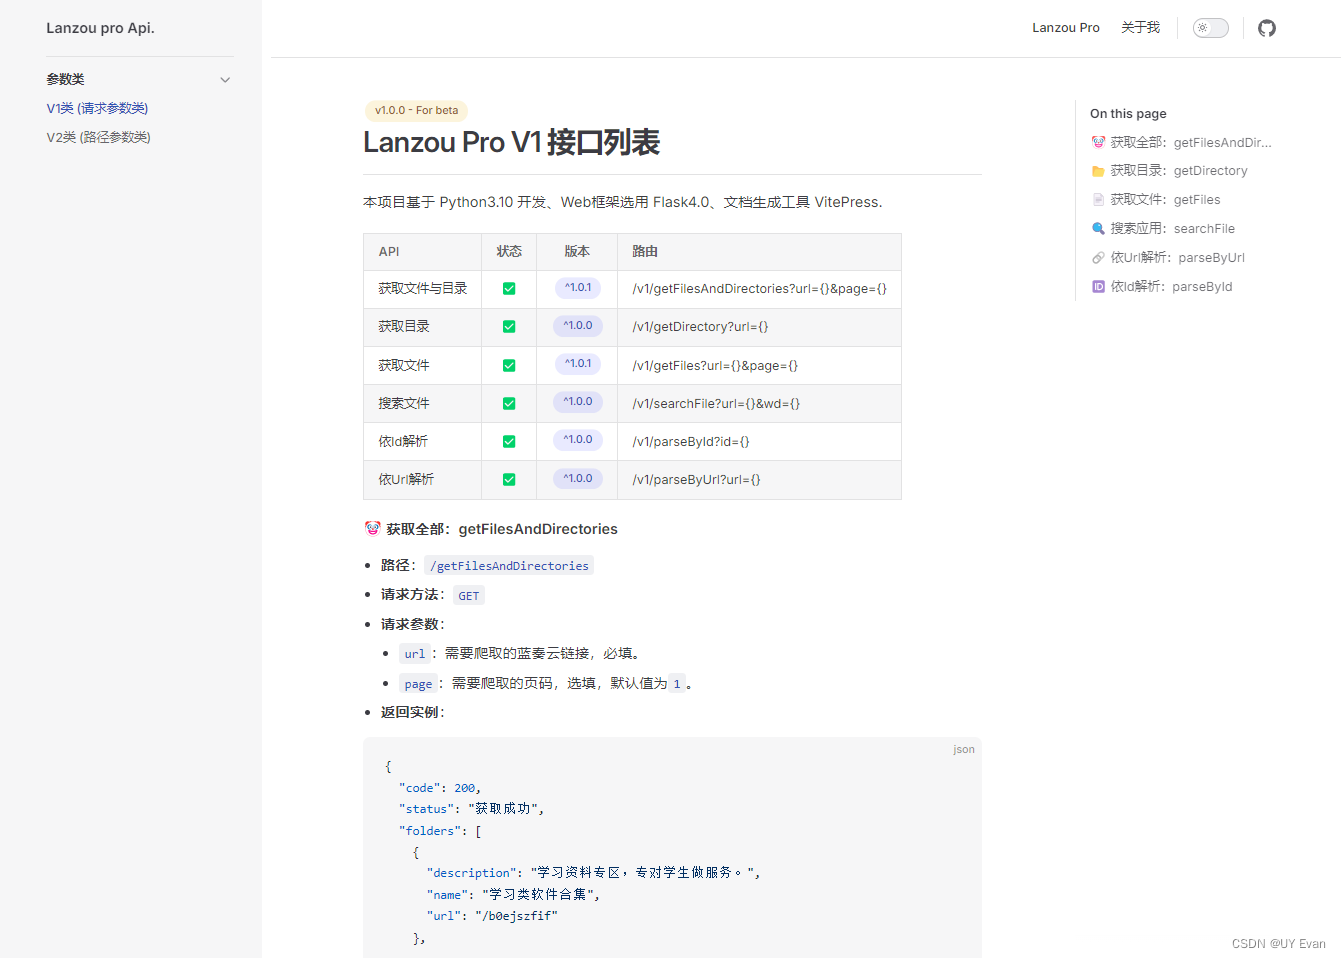1341x958 pixels.
Task: Click the ^1.0.0 badge in 依Id解析 row
Action: [578, 440]
